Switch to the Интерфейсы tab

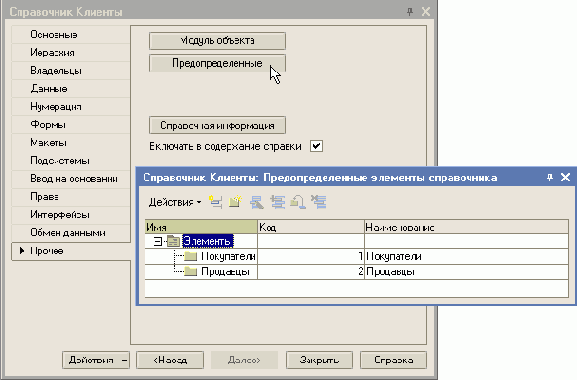coord(71,215)
